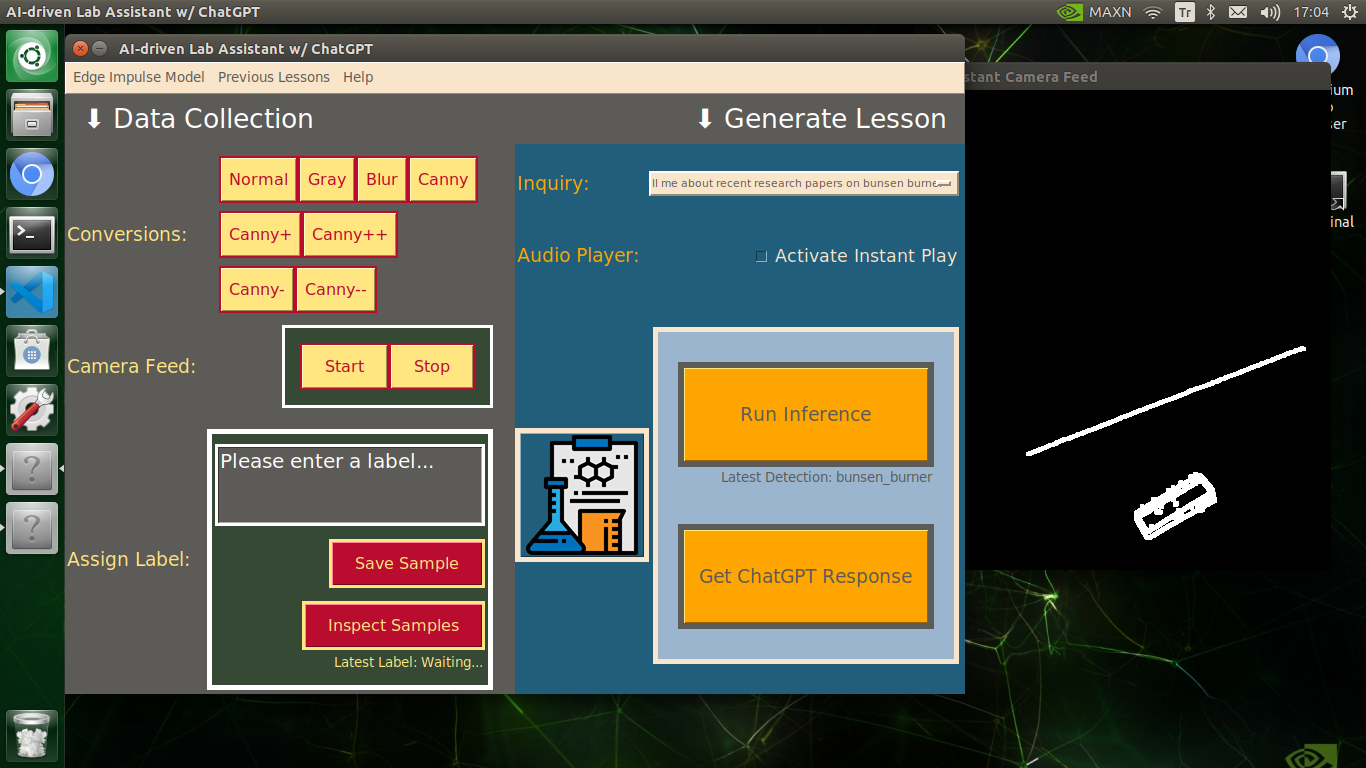
Task: Click the 17:04 clock in top bar
Action: coord(1310,12)
